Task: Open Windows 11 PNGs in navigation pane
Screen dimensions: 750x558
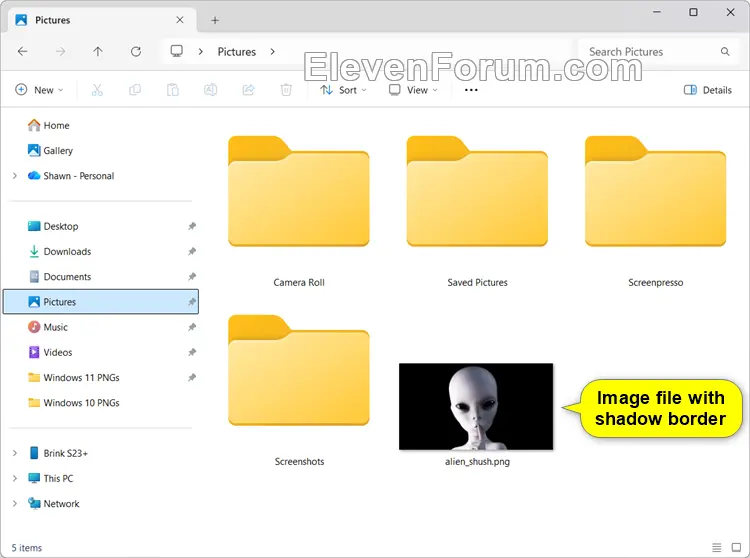Action: pyautogui.click(x=74, y=378)
